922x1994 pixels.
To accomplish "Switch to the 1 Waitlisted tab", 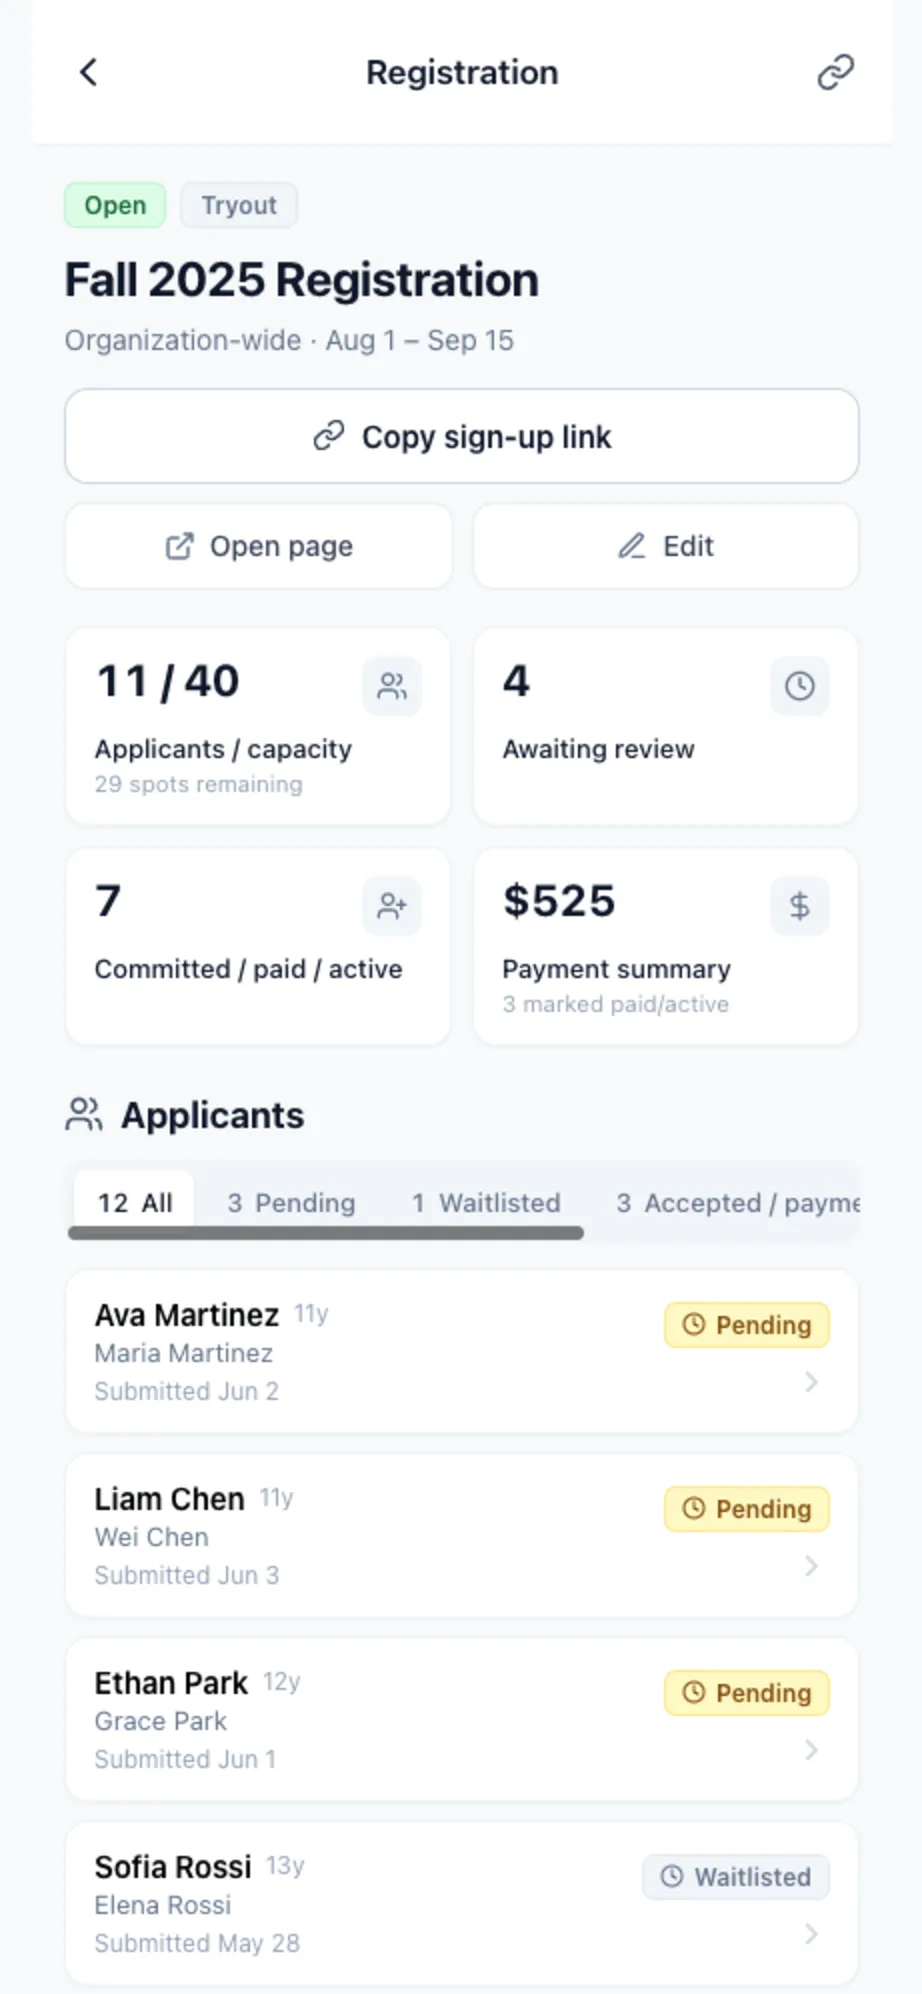I will pyautogui.click(x=486, y=1203).
